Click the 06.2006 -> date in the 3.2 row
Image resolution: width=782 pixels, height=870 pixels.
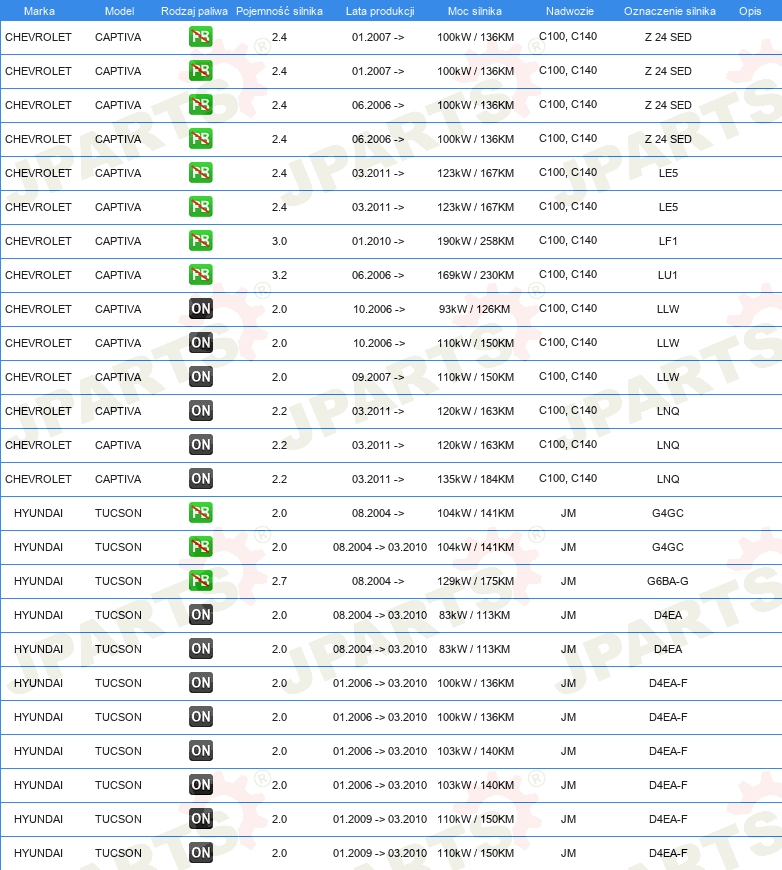pos(378,275)
